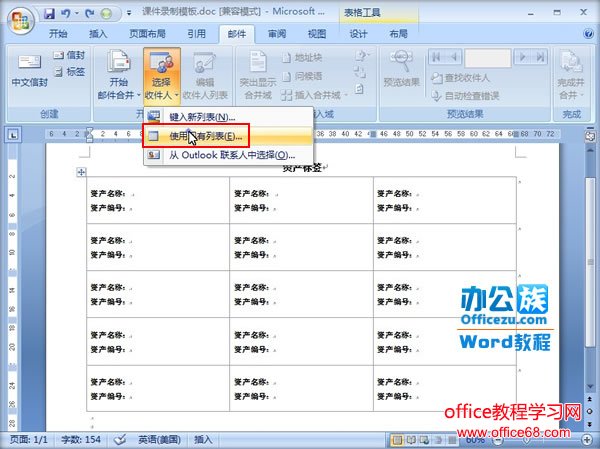This screenshot has height=449, width=600.
Task: Switch to the 审阅 tab
Action: pos(277,34)
